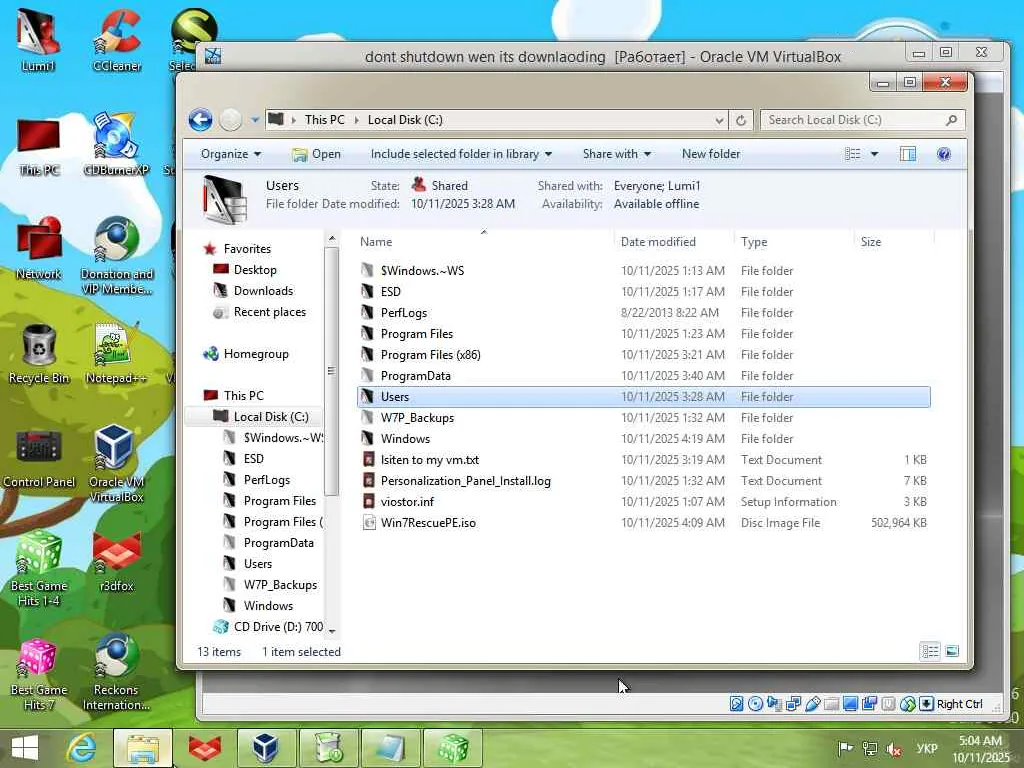Click the r3dfox taskbar icon
The image size is (1024, 768).
[204, 748]
